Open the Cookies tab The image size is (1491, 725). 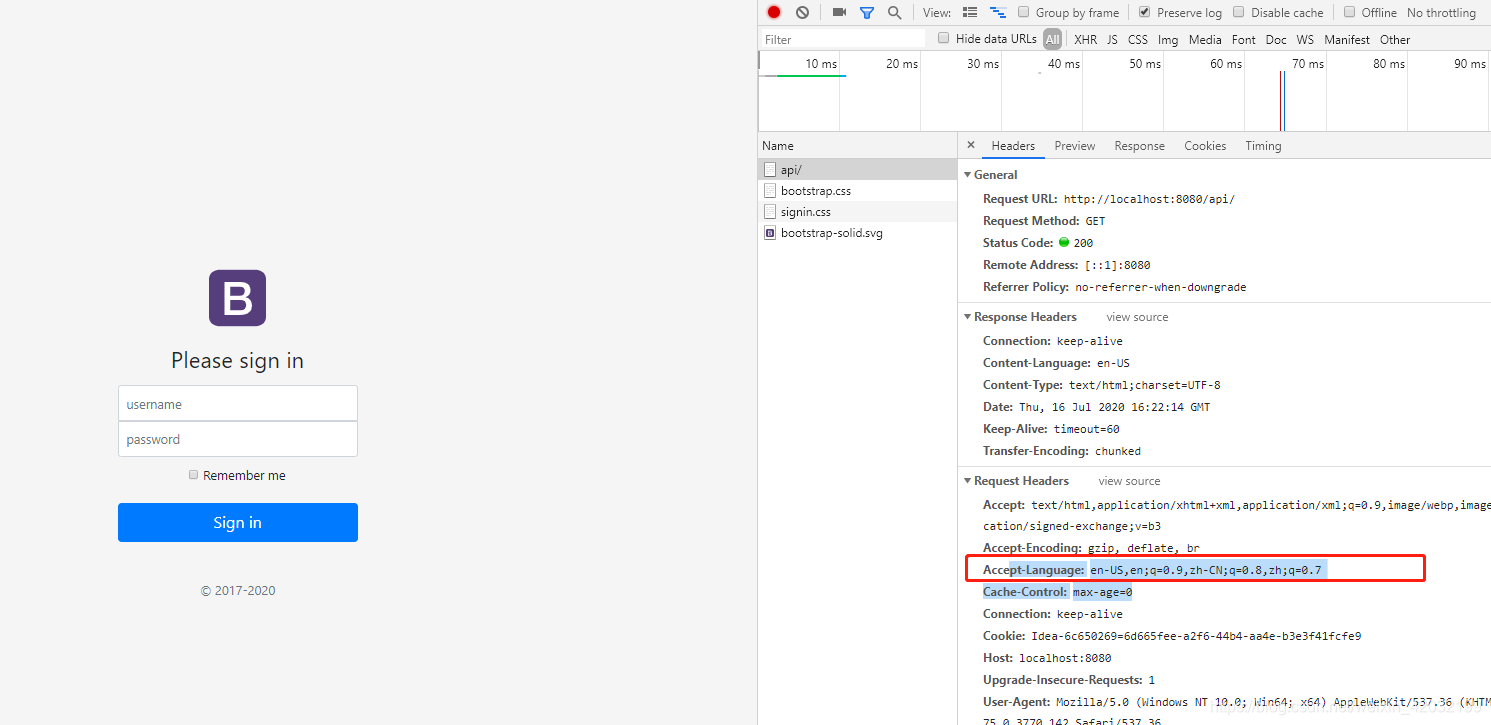tap(1205, 146)
